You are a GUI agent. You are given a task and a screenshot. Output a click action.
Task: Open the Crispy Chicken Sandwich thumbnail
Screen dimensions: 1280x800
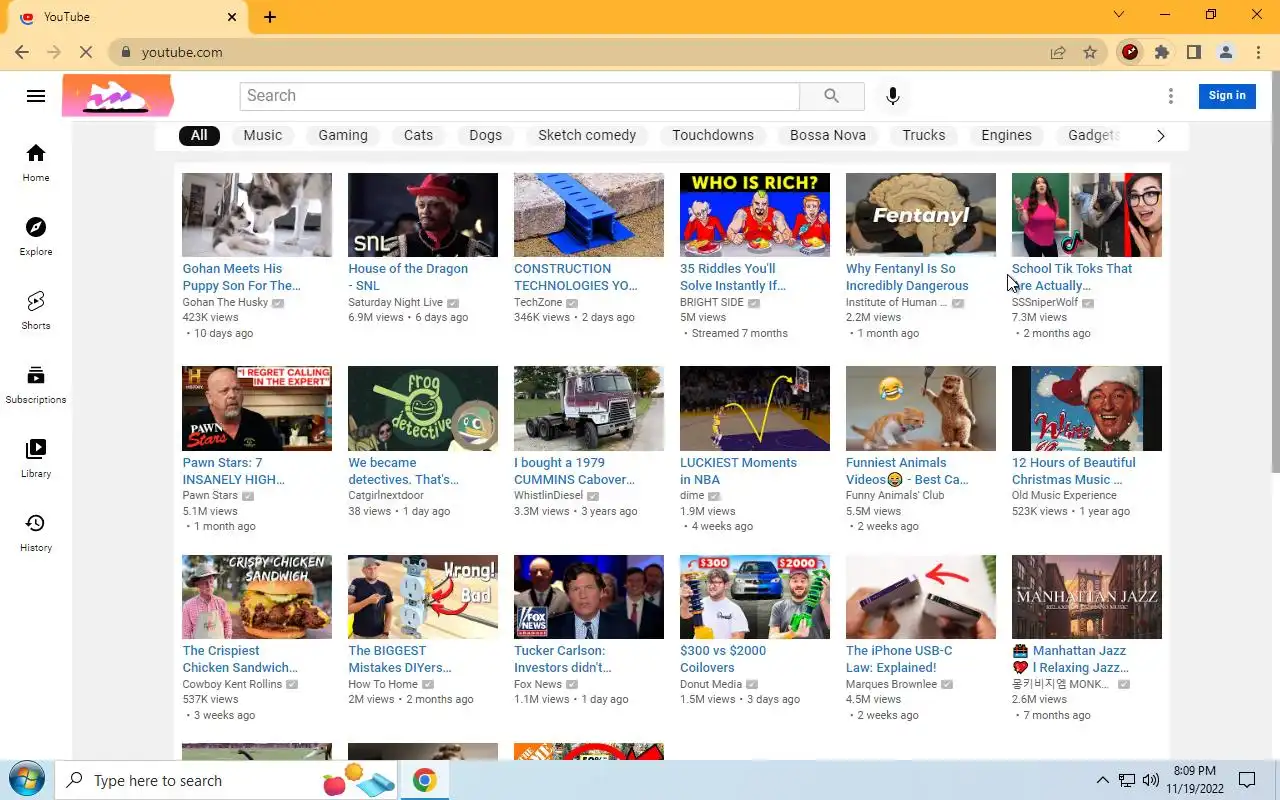[257, 597]
